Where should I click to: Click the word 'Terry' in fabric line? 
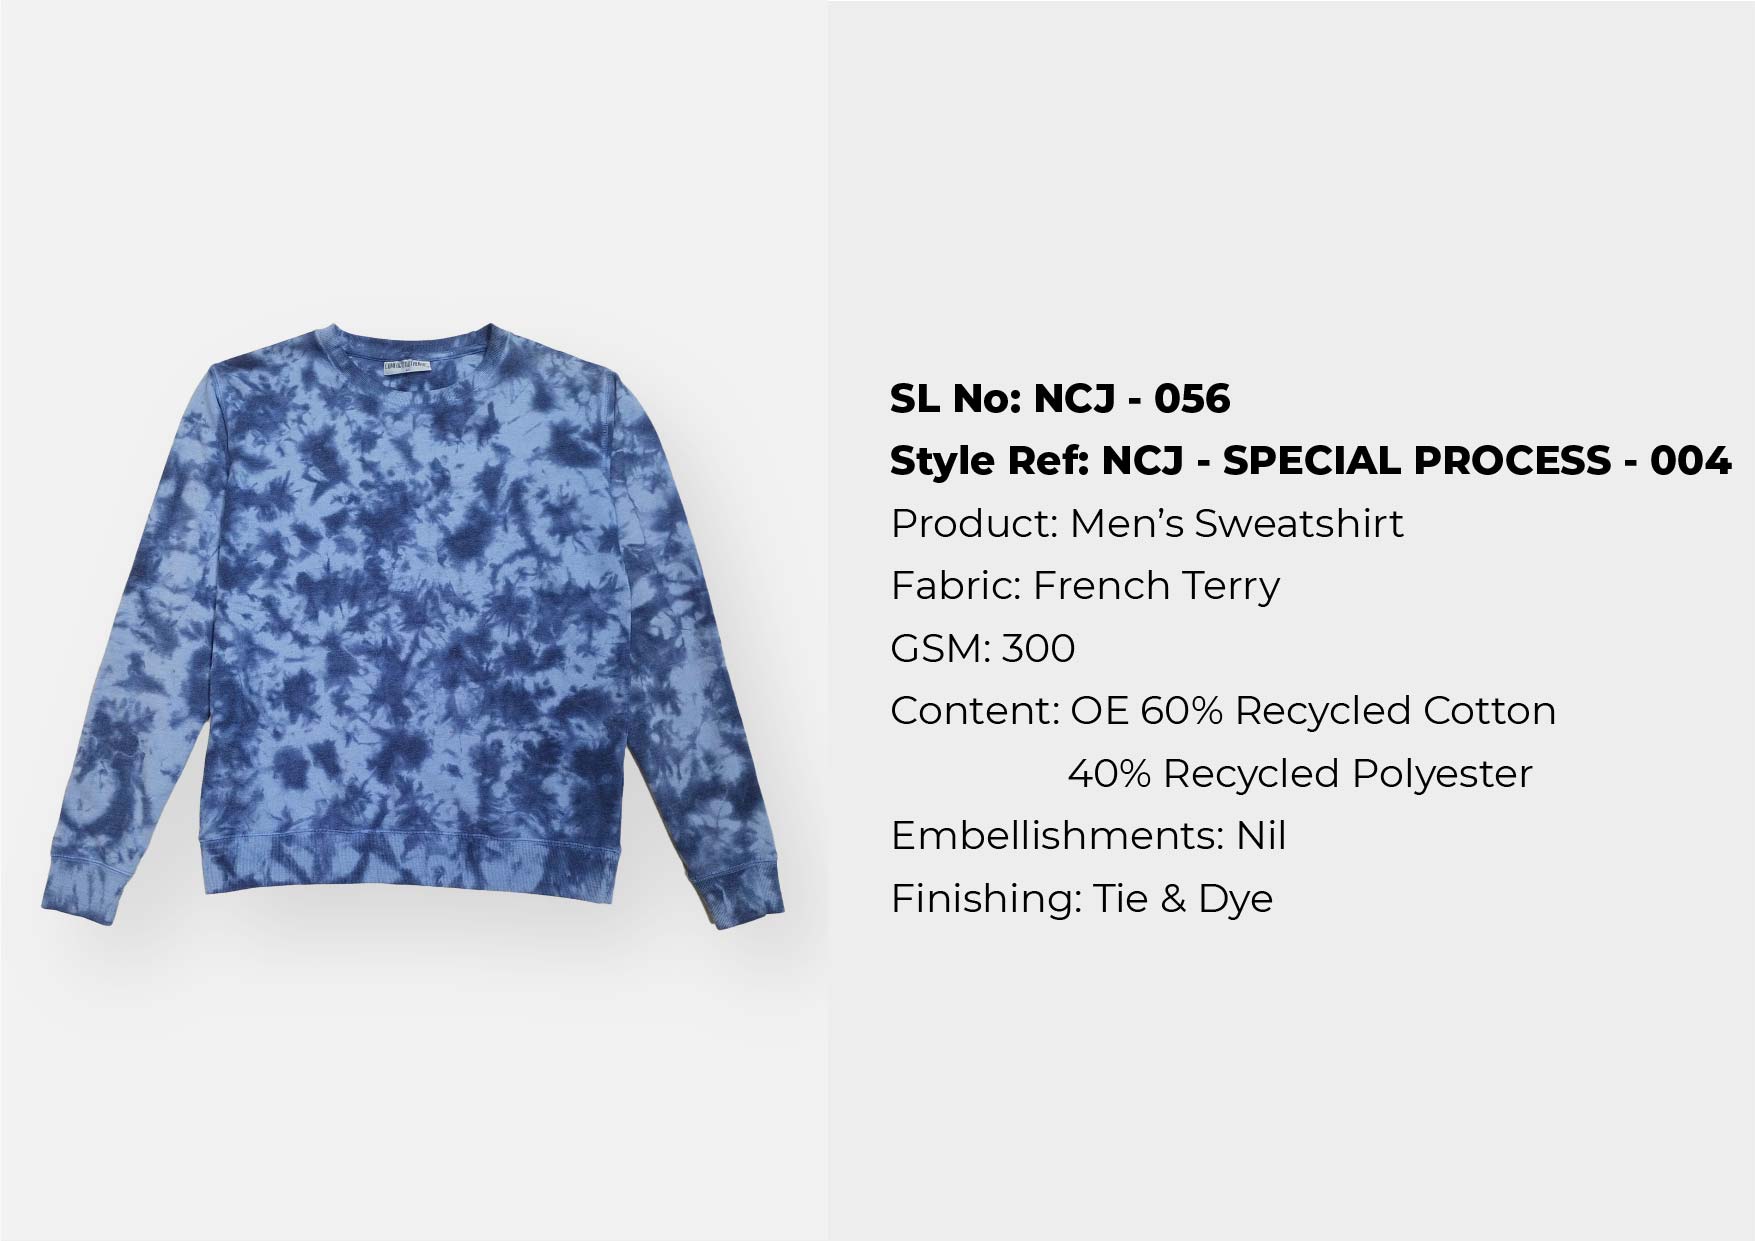tap(1218, 586)
